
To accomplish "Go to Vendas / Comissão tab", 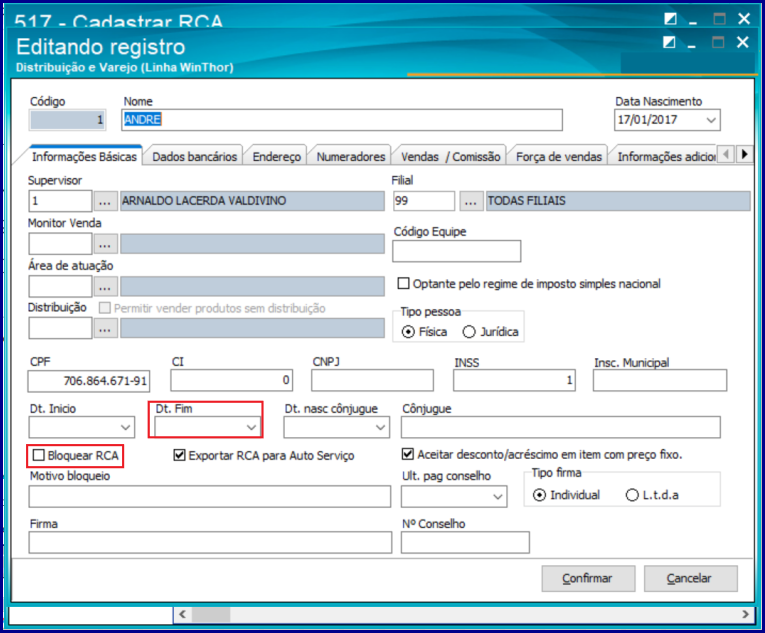I will [x=450, y=156].
